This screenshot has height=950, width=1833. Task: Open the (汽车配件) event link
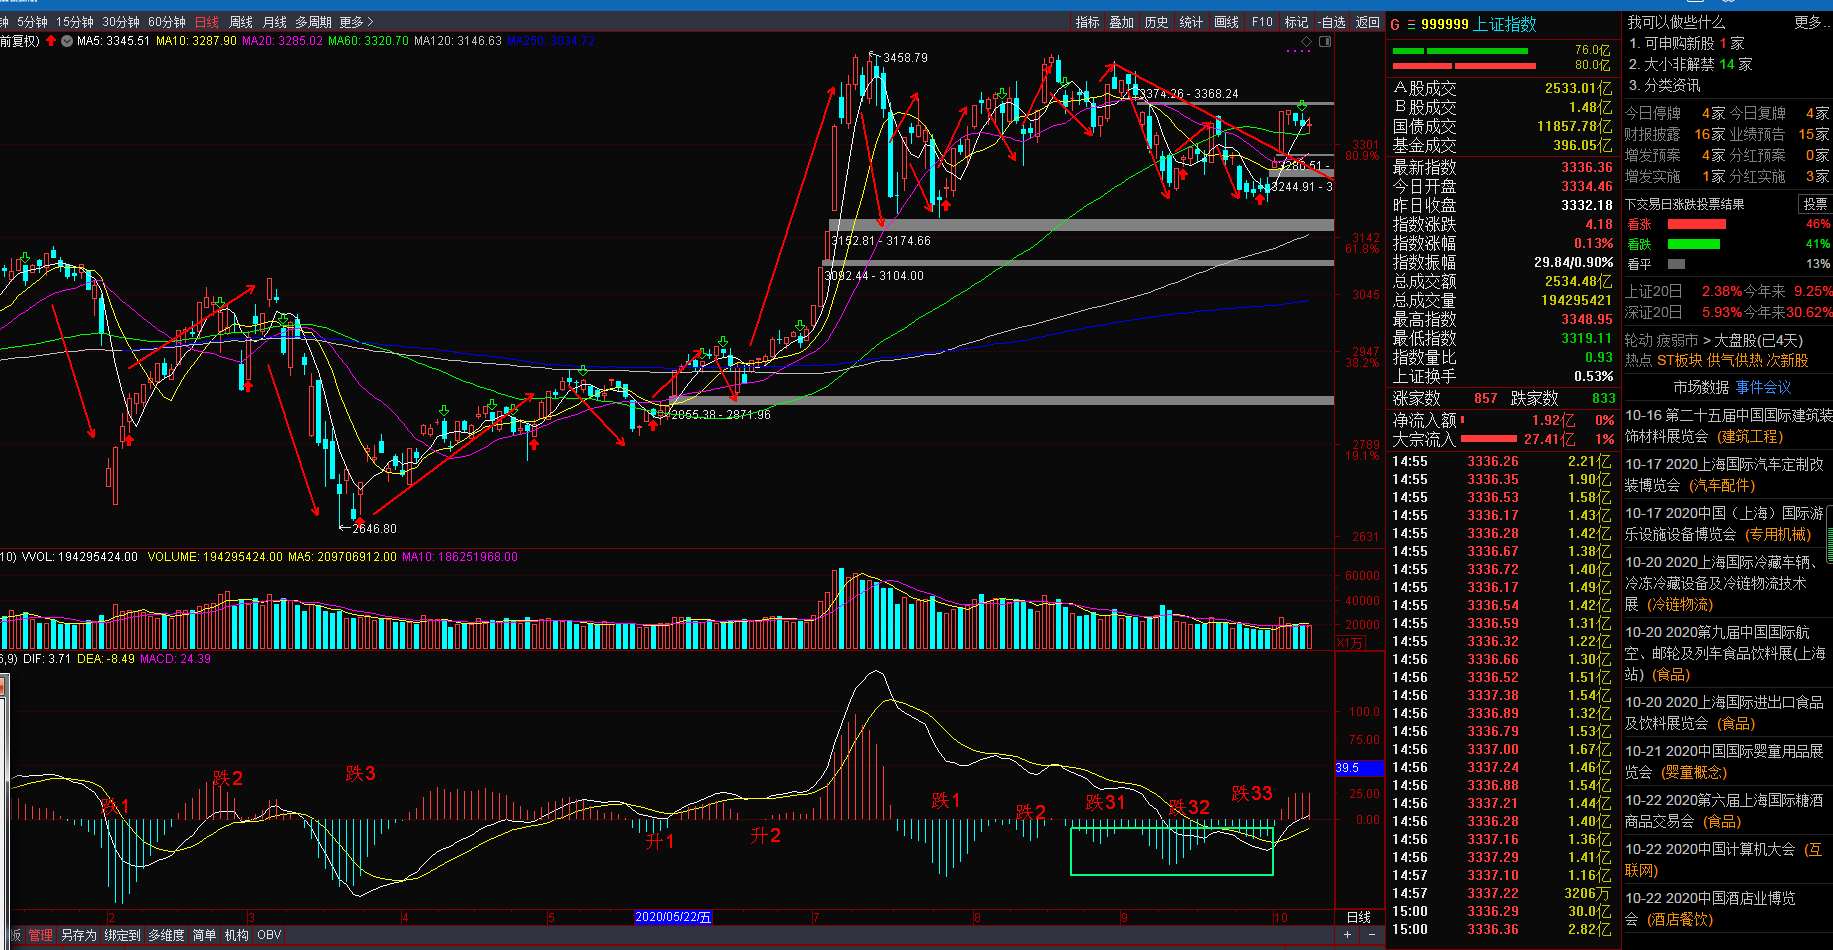click(1721, 485)
